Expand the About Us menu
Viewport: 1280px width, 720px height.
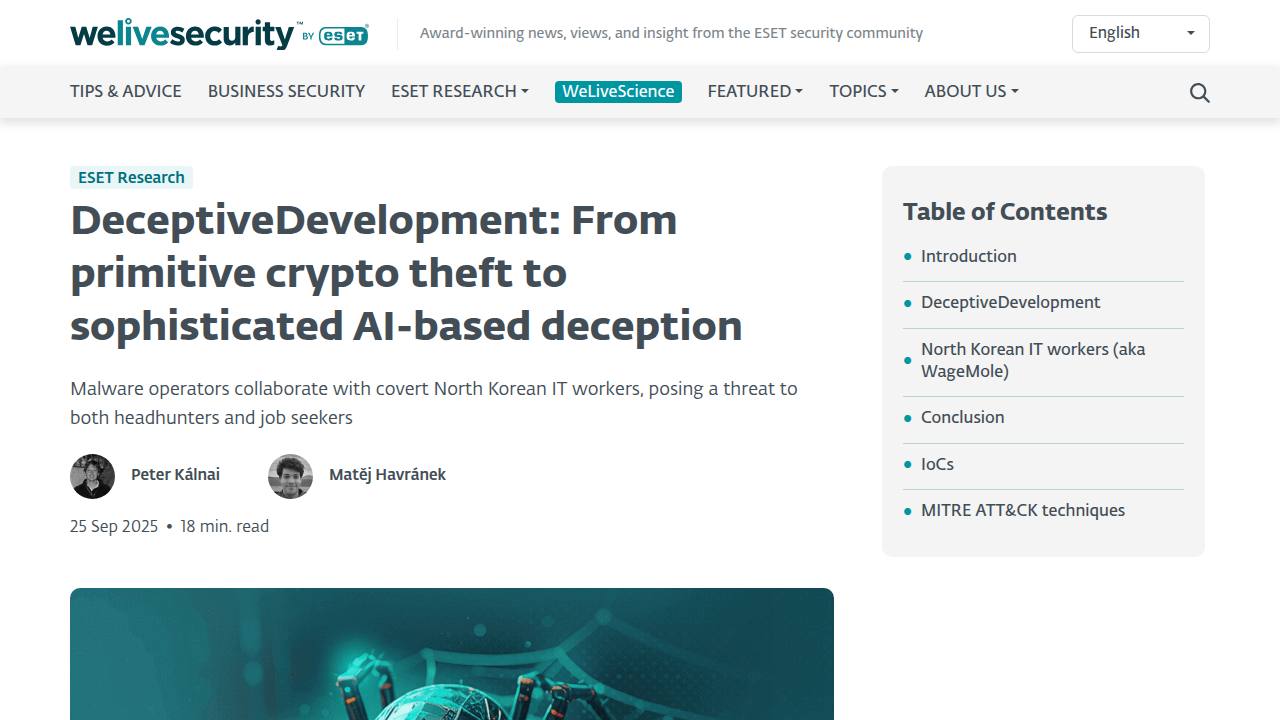(971, 91)
